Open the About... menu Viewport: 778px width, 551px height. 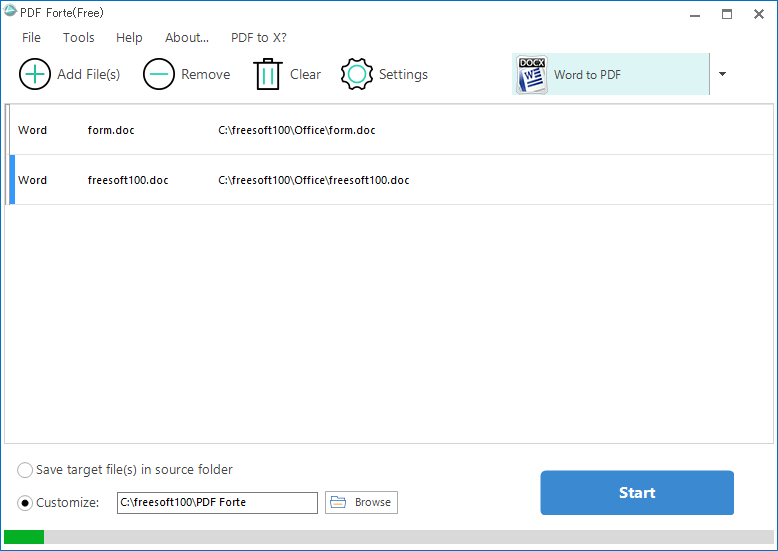187,38
